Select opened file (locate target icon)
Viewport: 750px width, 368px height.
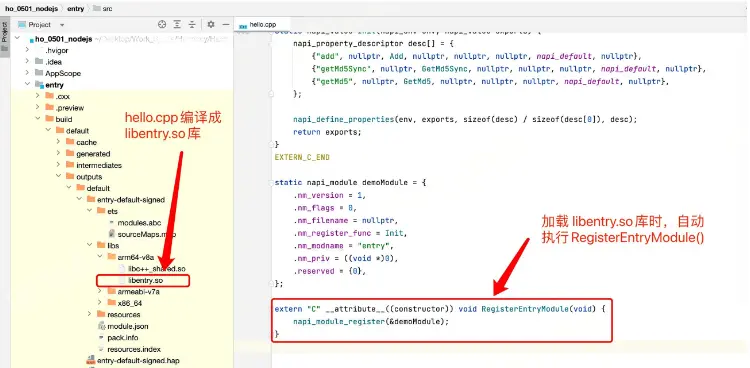pyautogui.click(x=162, y=24)
